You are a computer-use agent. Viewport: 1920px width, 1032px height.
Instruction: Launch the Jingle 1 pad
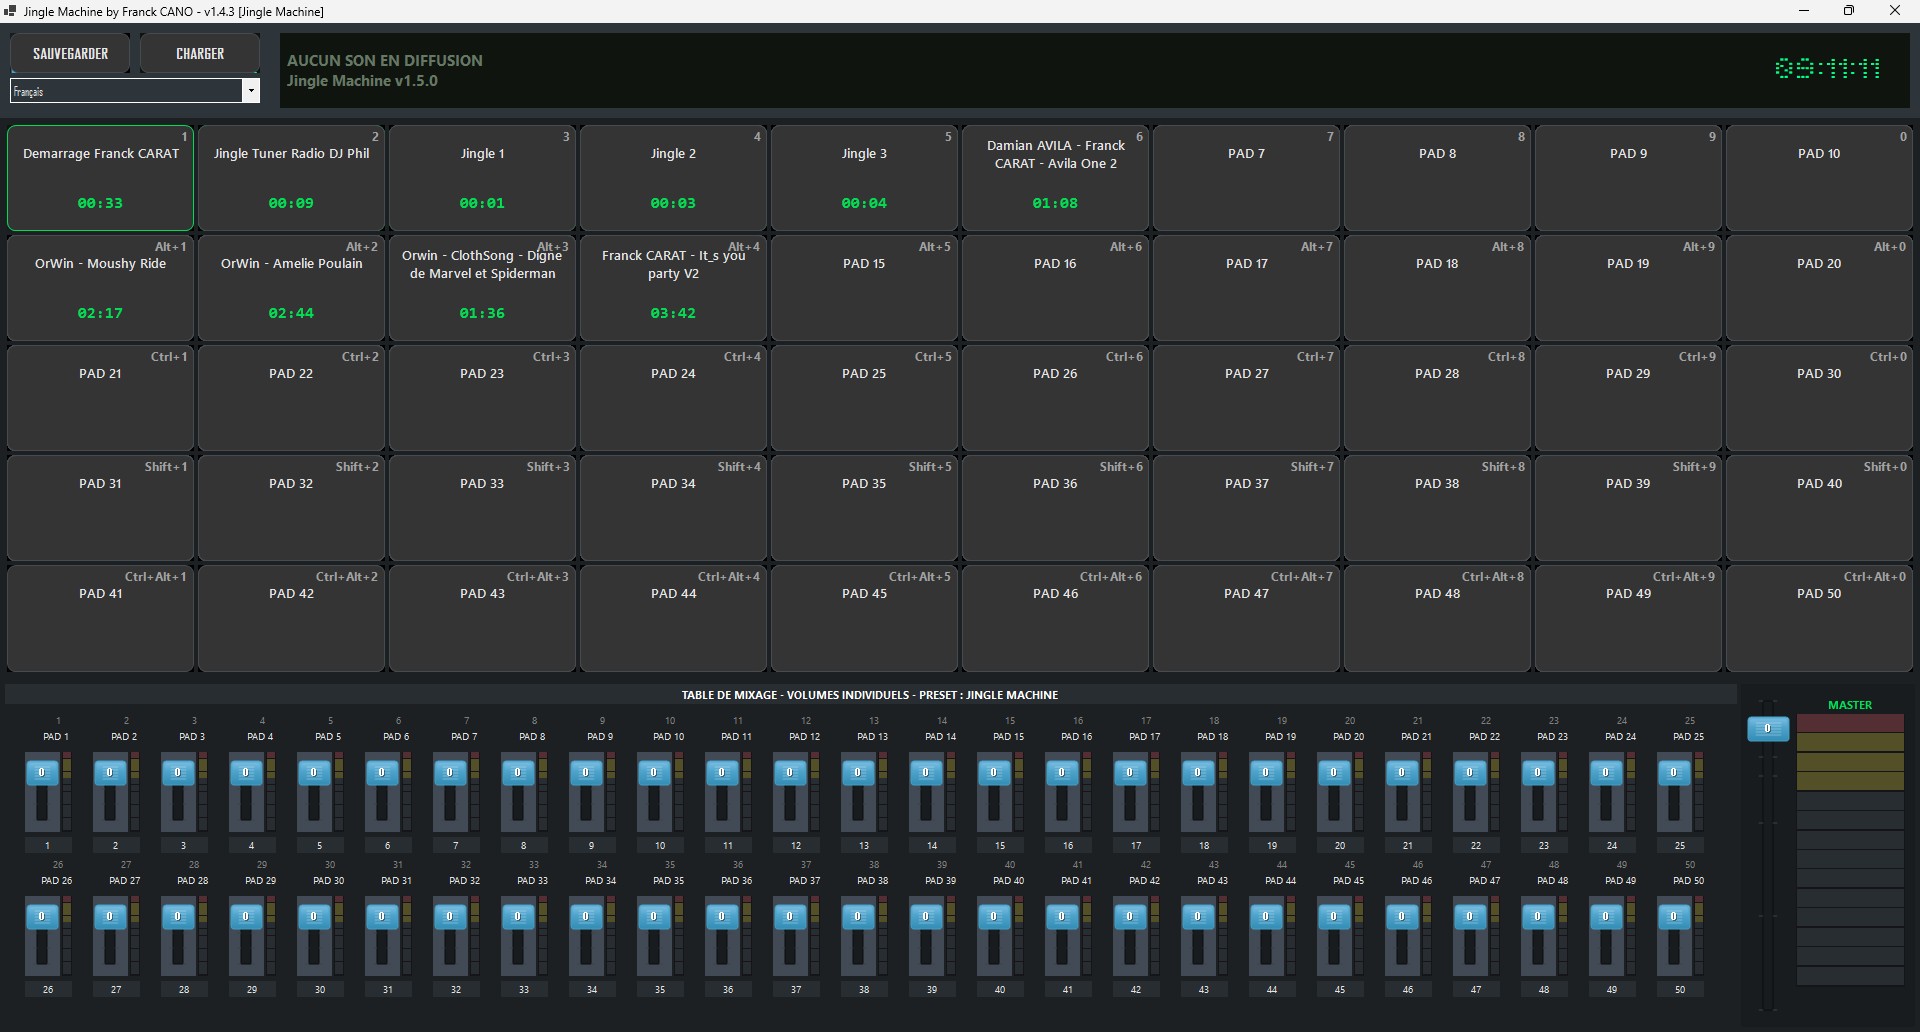[x=482, y=178]
